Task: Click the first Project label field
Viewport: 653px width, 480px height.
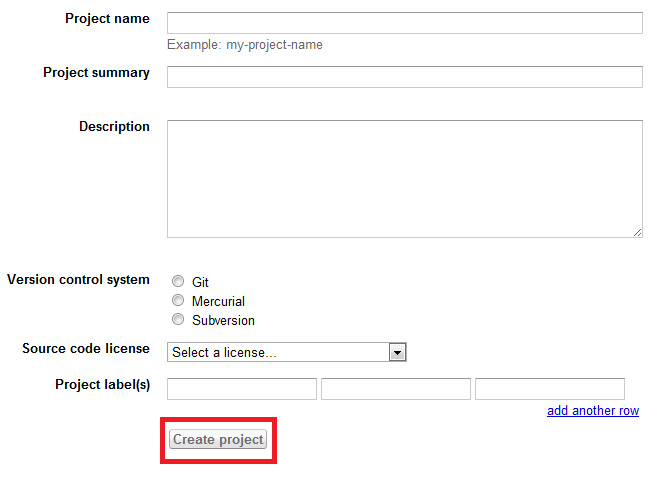Action: 242,389
